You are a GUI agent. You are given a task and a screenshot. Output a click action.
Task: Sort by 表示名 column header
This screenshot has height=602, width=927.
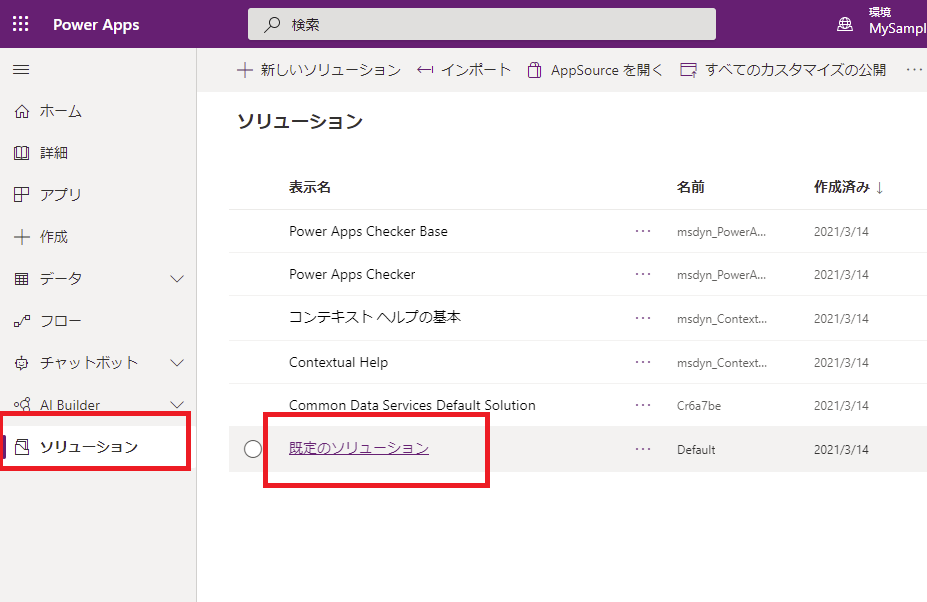click(x=310, y=187)
